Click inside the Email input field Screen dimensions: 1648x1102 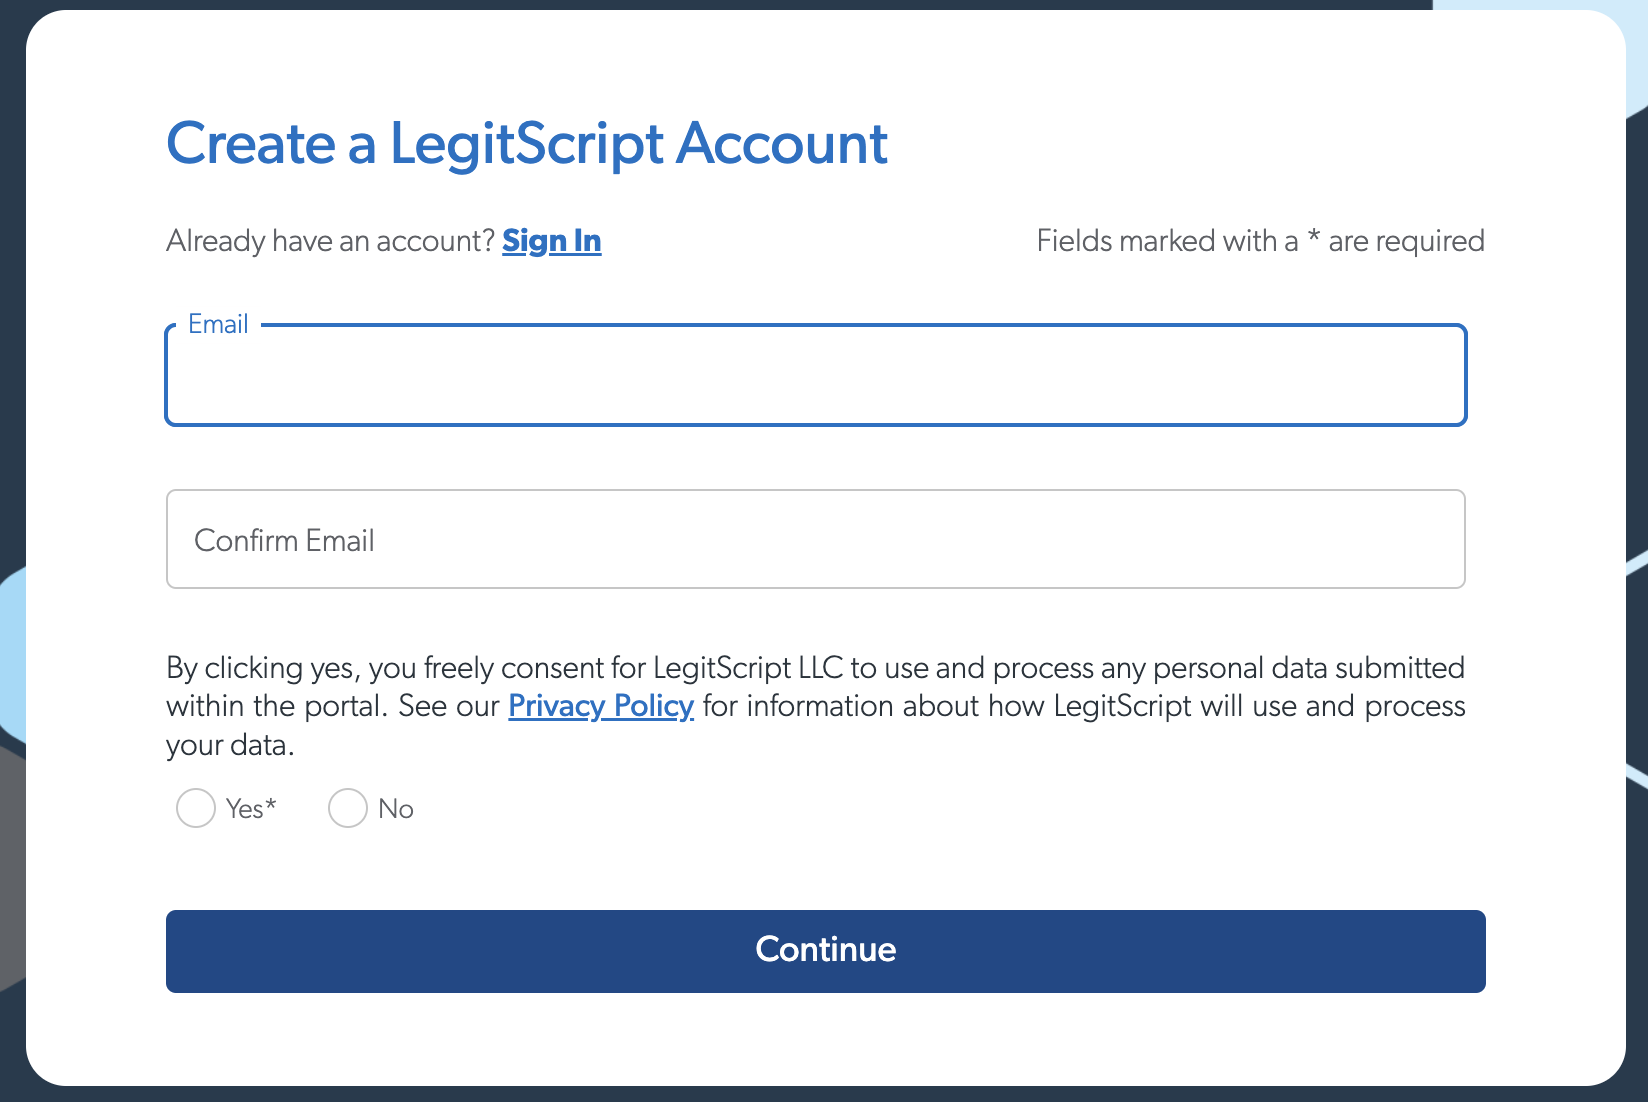tap(815, 376)
